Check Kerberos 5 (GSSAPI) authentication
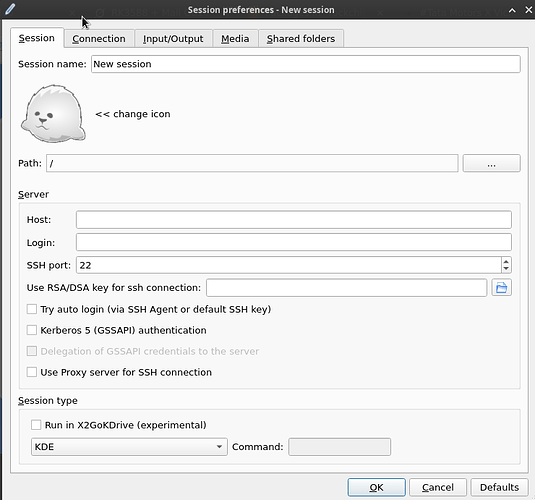Image resolution: width=535 pixels, height=500 pixels. point(32,330)
